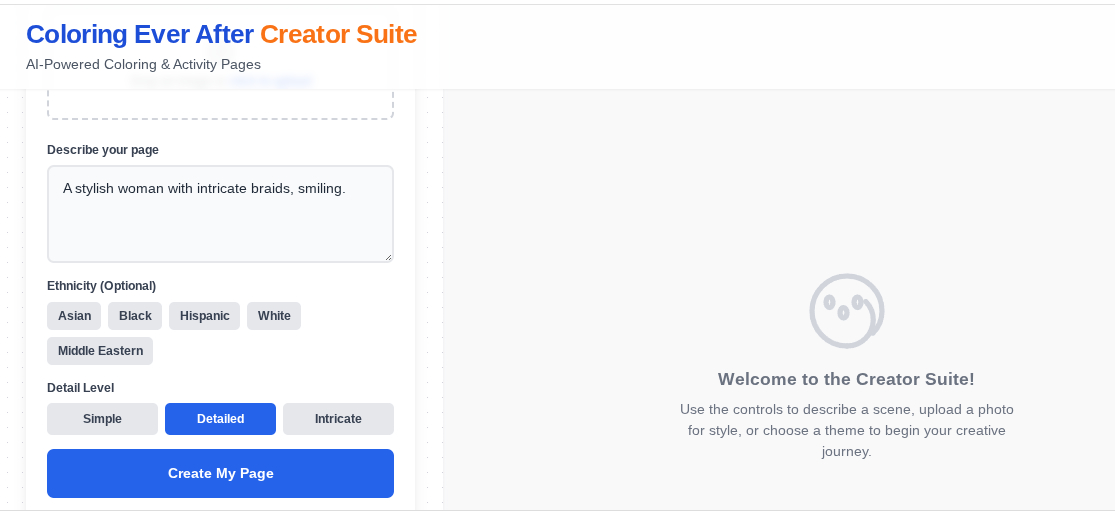Click the Welcome to the Creator Suite heading

pos(846,379)
